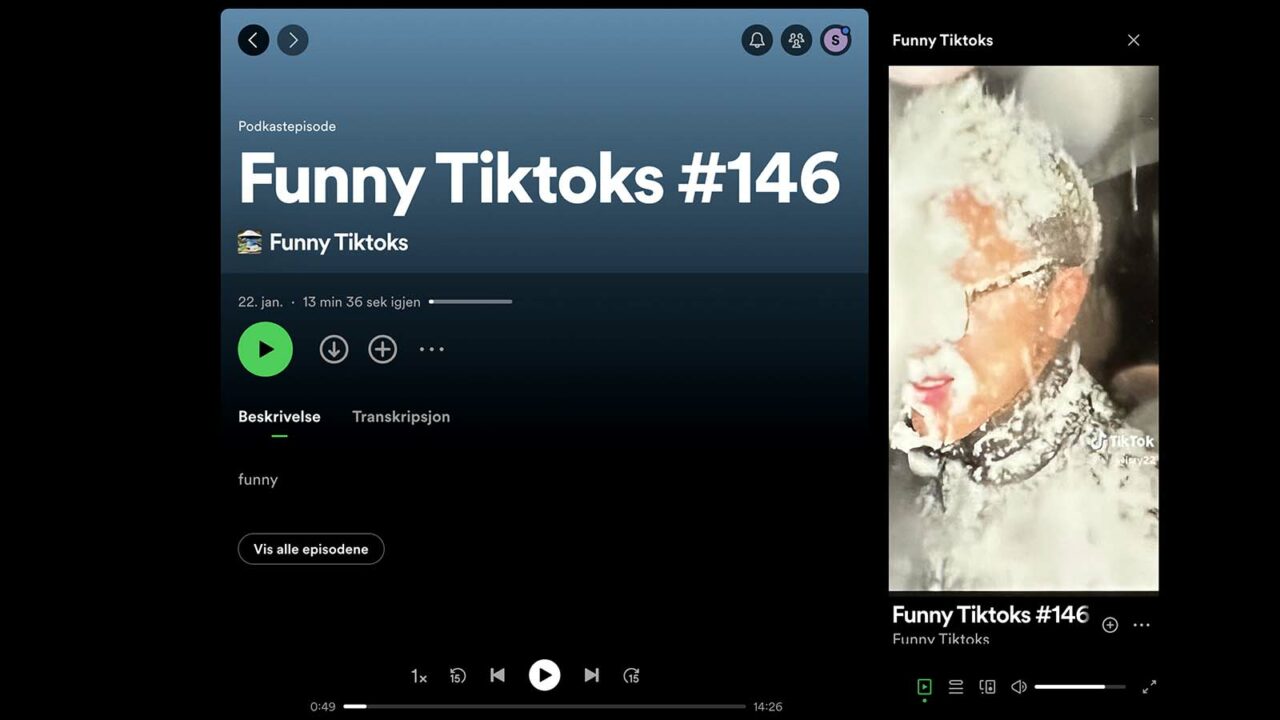This screenshot has width=1280, height=720.
Task: Open the Funny Tiktoks show cover thumbnail
Action: pyautogui.click(x=250, y=242)
